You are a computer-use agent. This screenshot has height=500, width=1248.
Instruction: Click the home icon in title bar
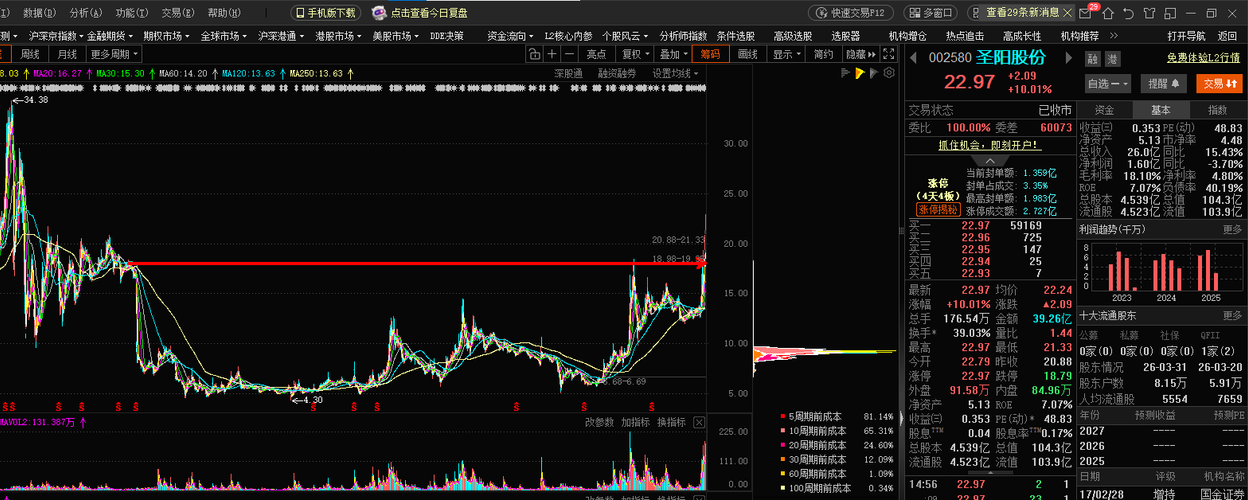click(1108, 13)
